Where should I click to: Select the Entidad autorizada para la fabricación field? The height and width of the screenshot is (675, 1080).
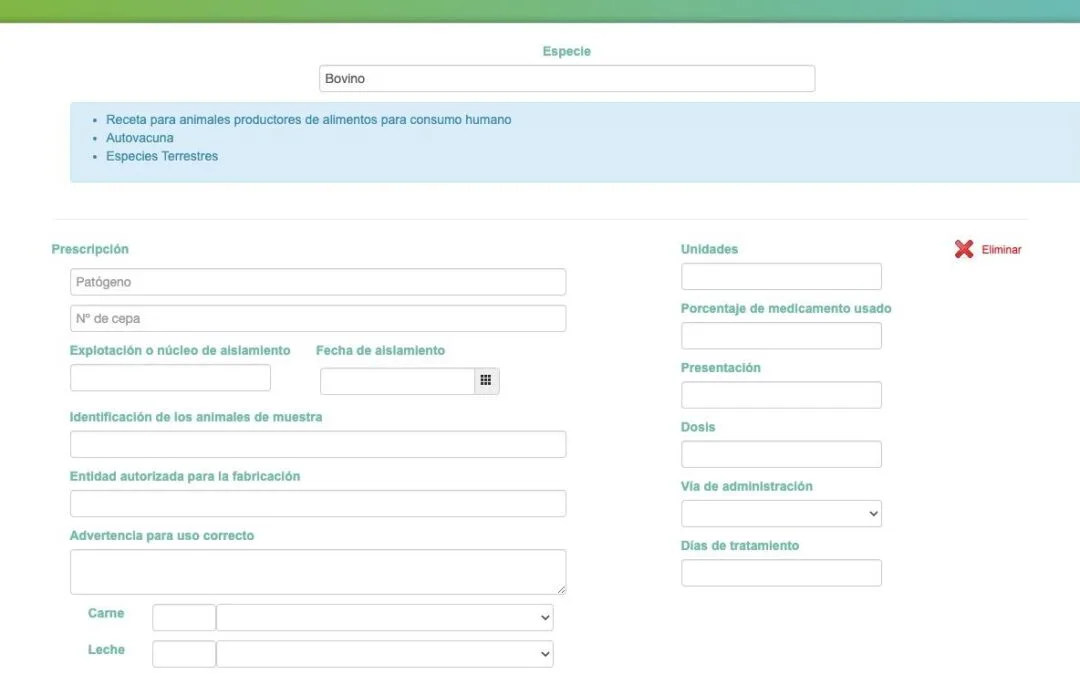point(318,504)
